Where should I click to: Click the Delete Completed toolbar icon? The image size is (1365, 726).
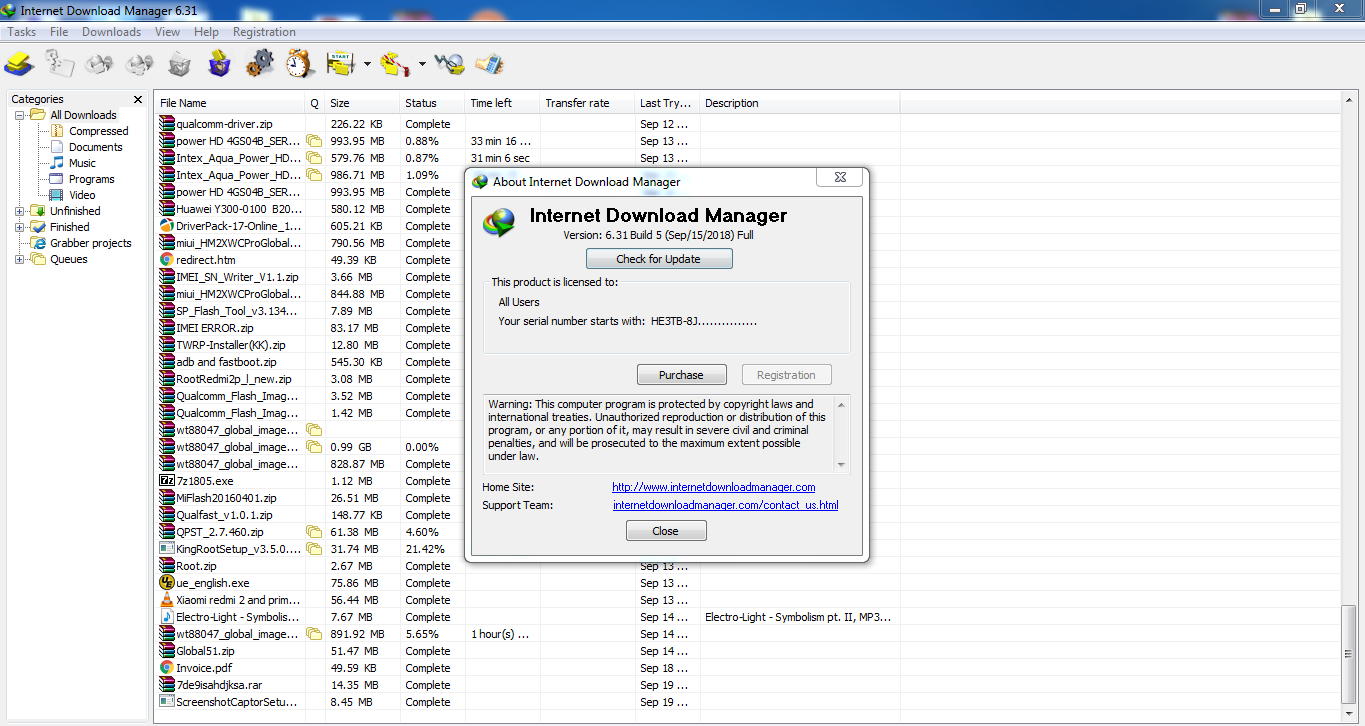pos(219,64)
